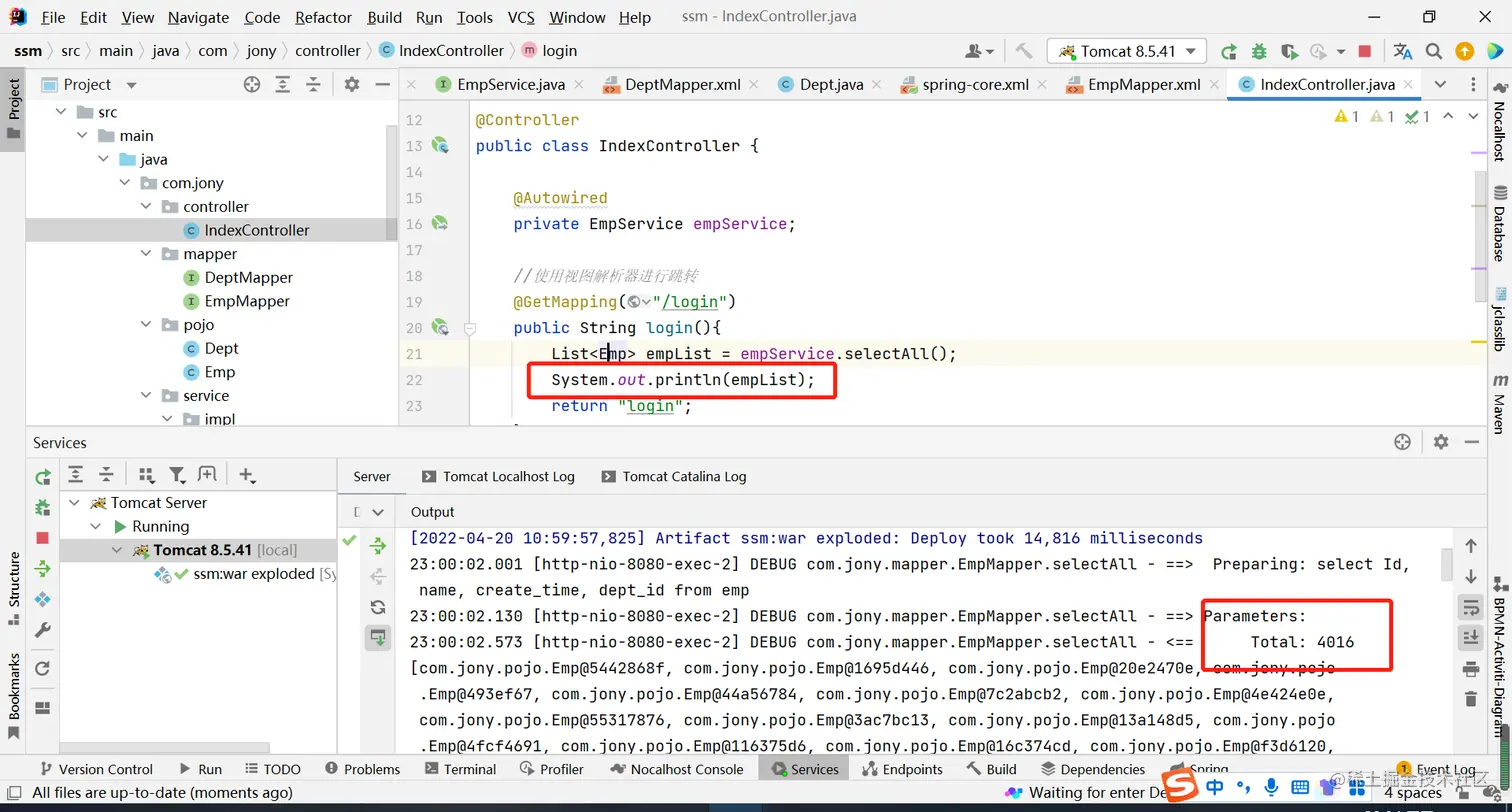Screen dimensions: 1512x812
Task: Open Search Everywhere magnifier
Action: [1434, 51]
